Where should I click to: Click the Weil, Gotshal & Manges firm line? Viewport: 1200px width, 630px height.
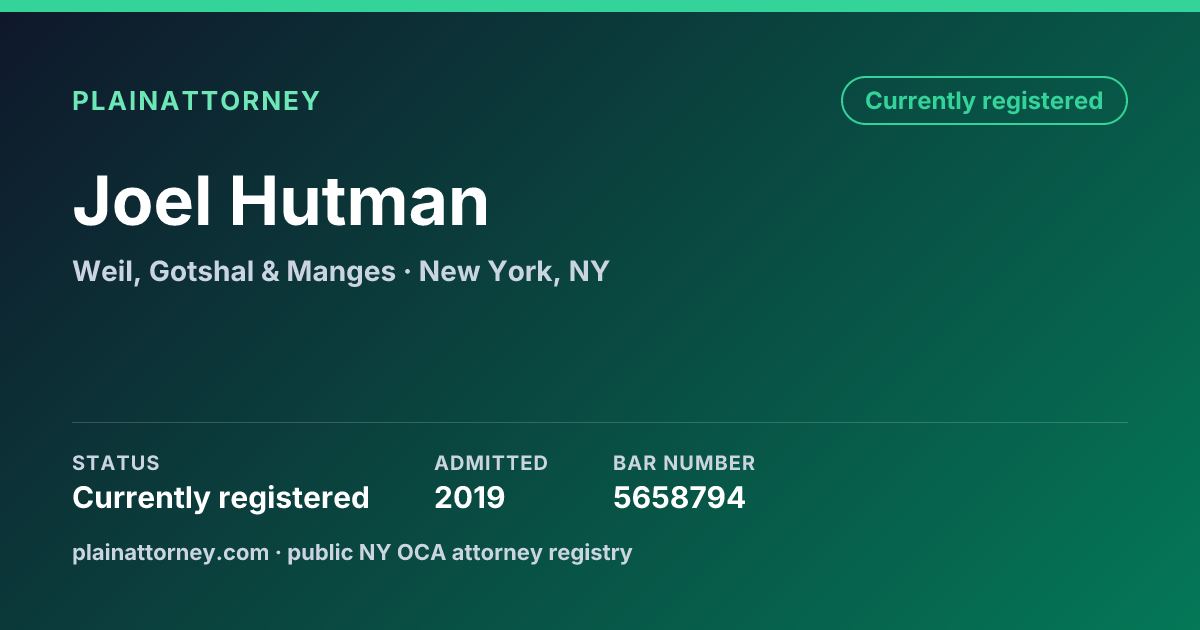[x=234, y=271]
